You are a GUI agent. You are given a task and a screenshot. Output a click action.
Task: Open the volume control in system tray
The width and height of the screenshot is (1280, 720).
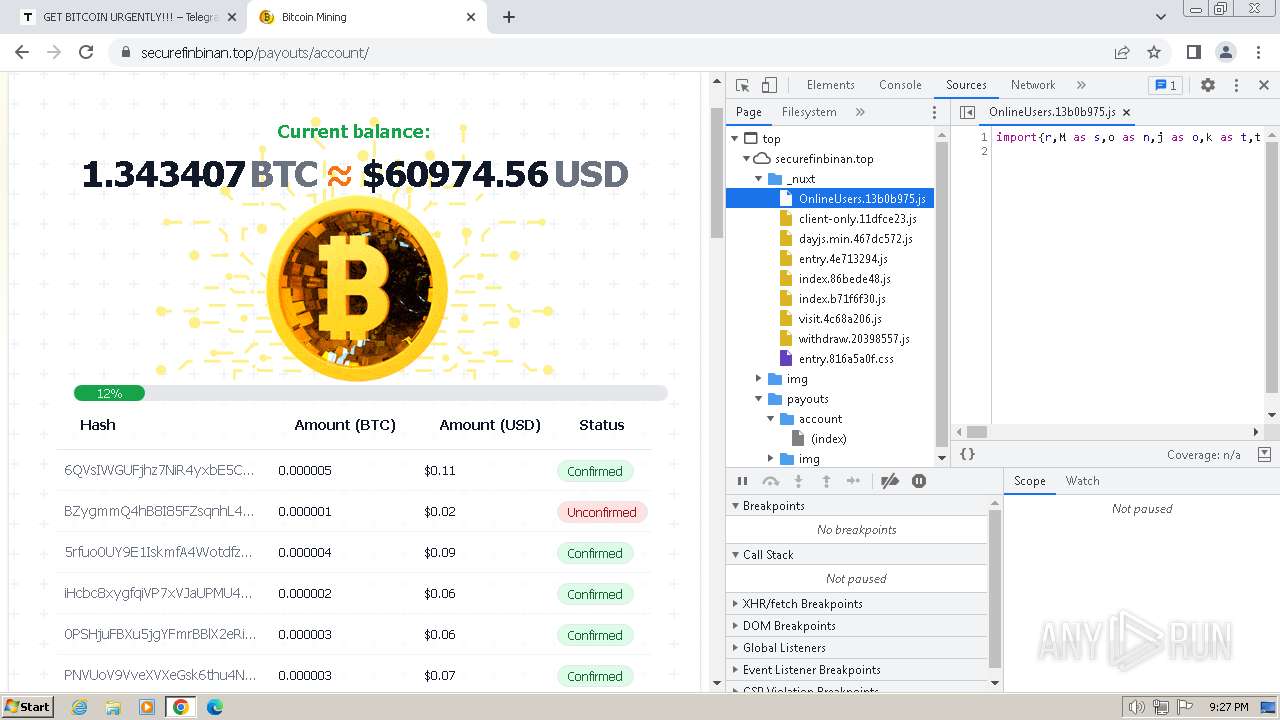point(1136,707)
